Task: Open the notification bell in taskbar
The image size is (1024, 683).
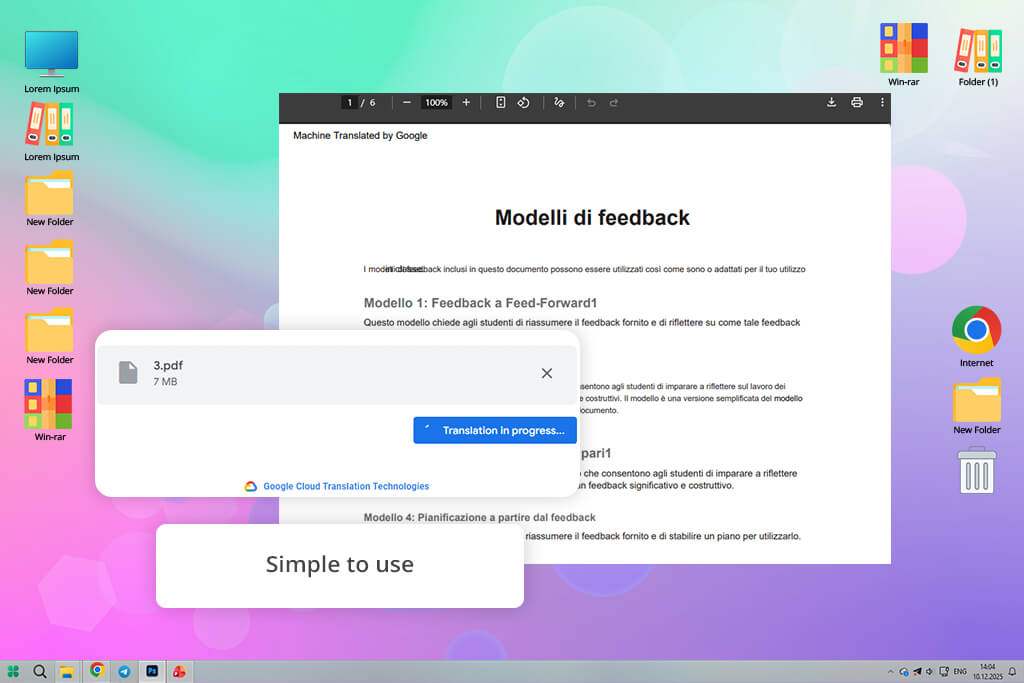Action: pyautogui.click(x=1012, y=671)
